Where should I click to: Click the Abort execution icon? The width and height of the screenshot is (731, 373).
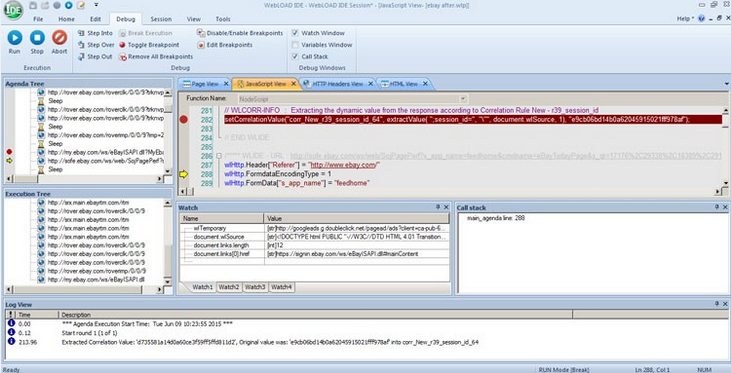pos(59,37)
